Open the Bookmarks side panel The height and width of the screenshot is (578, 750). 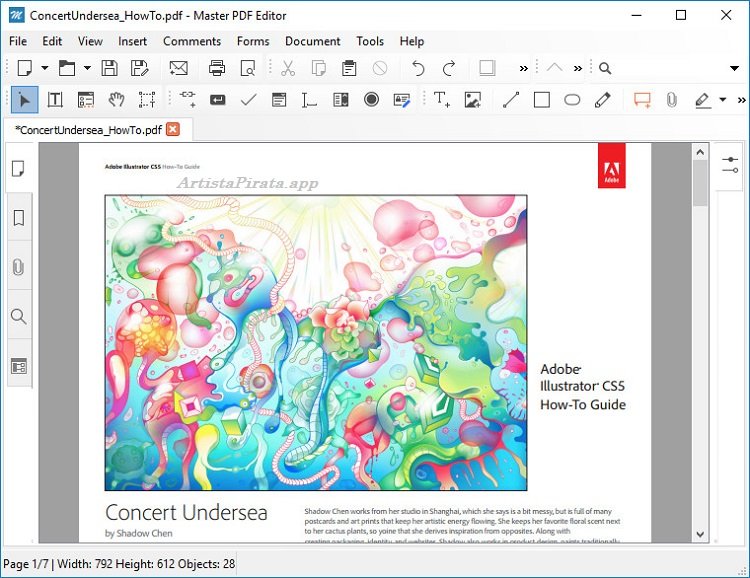tap(18, 219)
